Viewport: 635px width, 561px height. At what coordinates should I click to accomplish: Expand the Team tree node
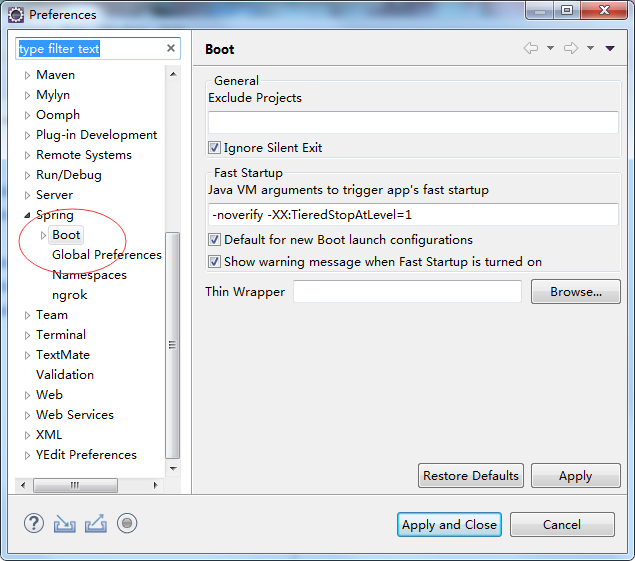pyautogui.click(x=27, y=316)
